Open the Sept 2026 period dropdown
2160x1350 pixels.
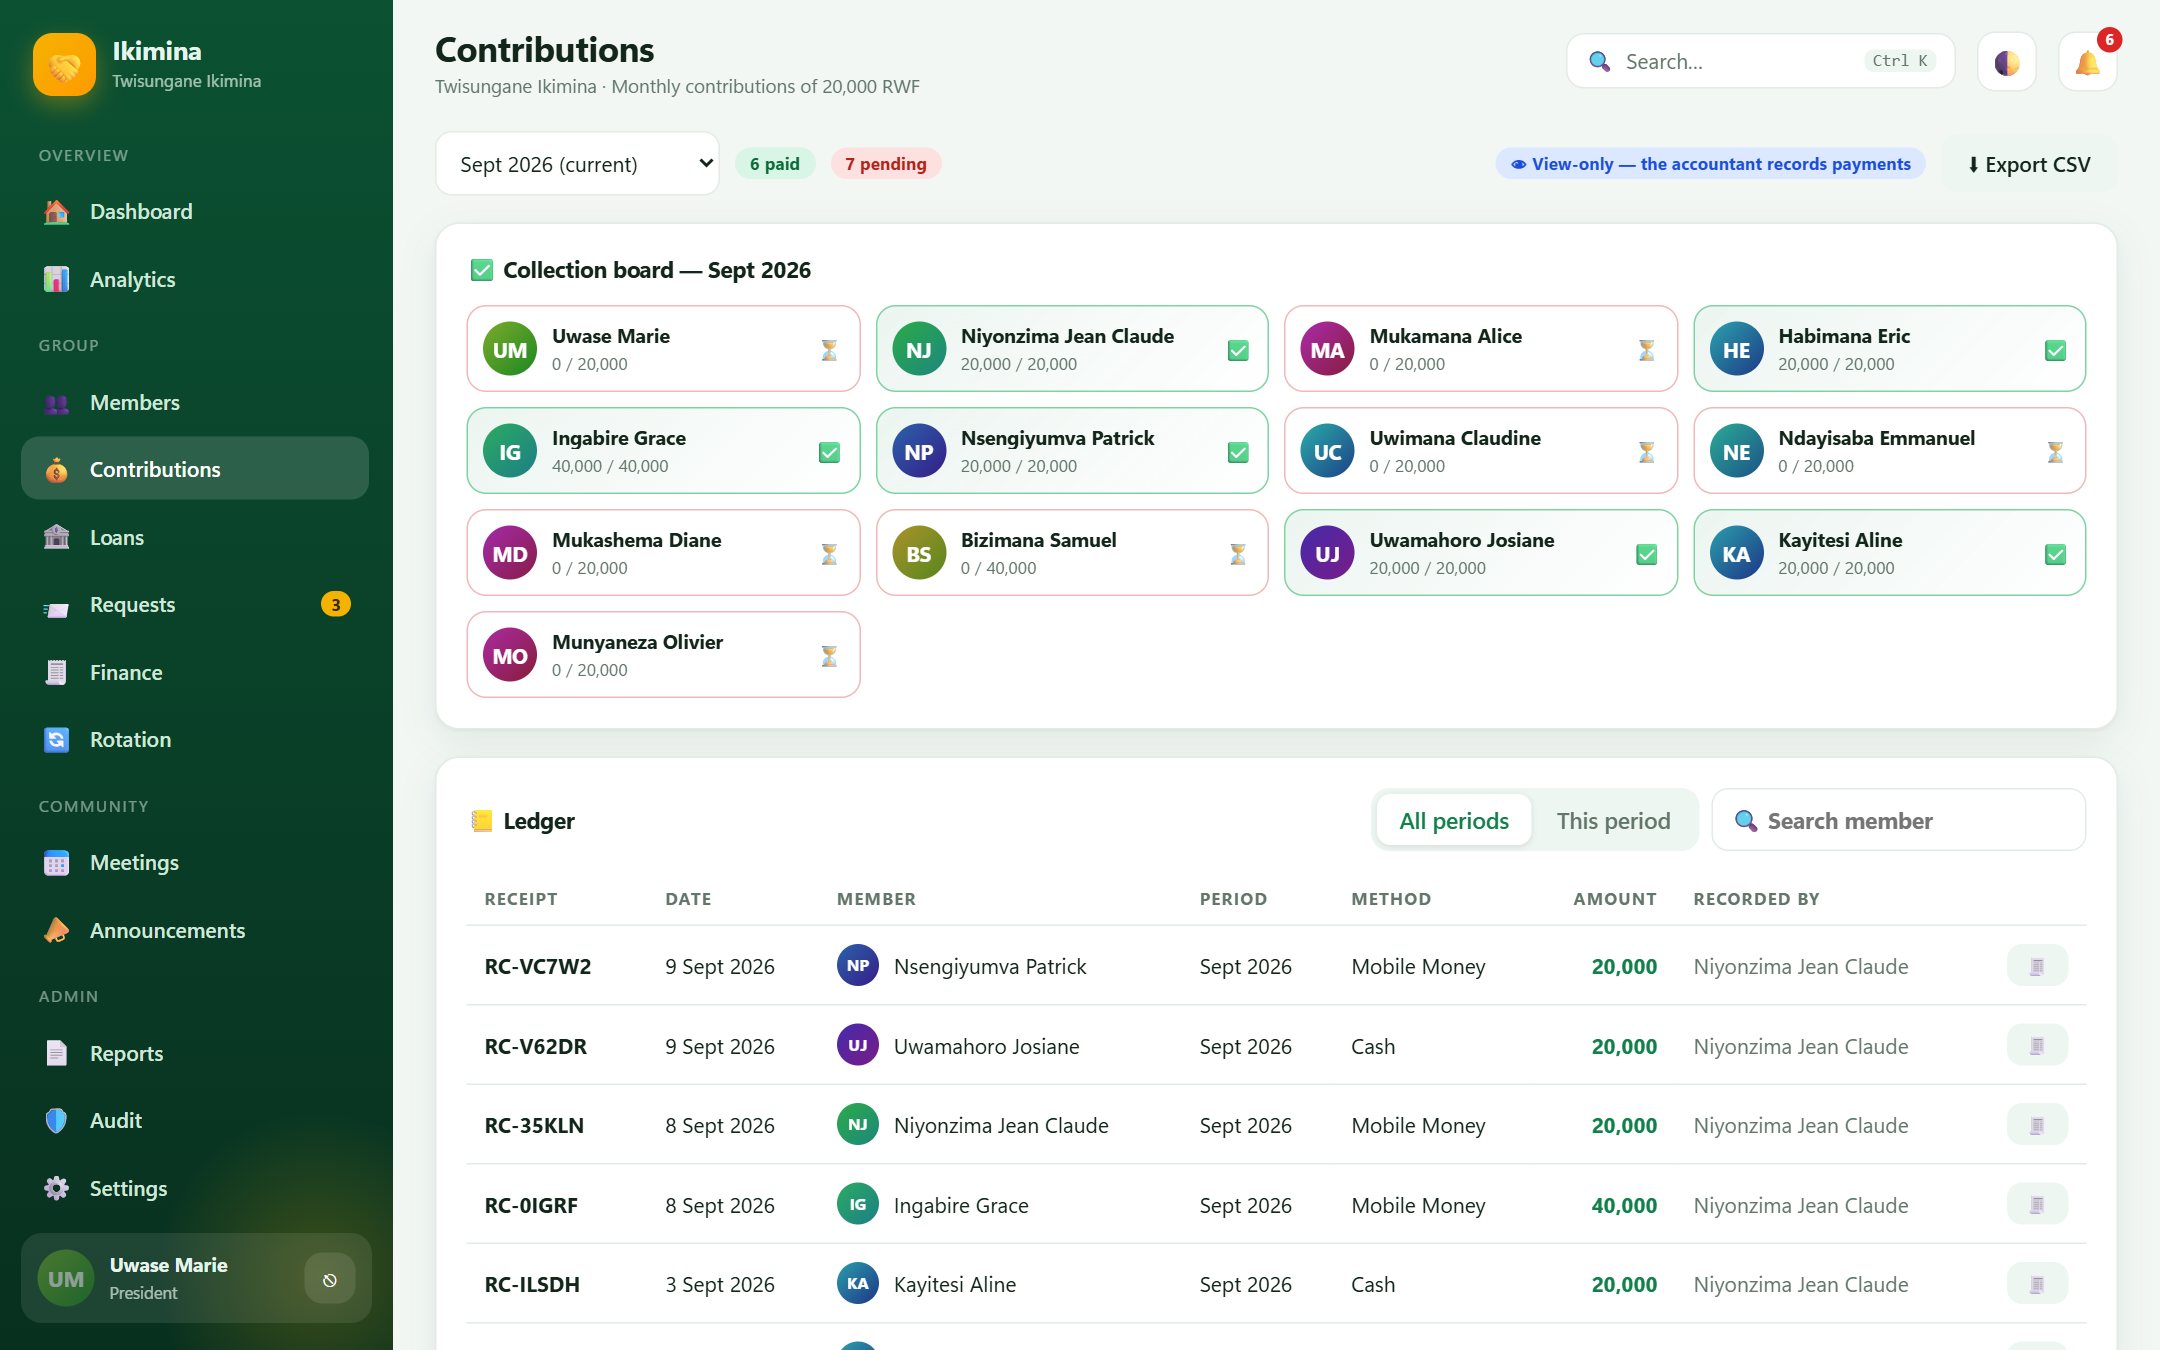(x=577, y=164)
